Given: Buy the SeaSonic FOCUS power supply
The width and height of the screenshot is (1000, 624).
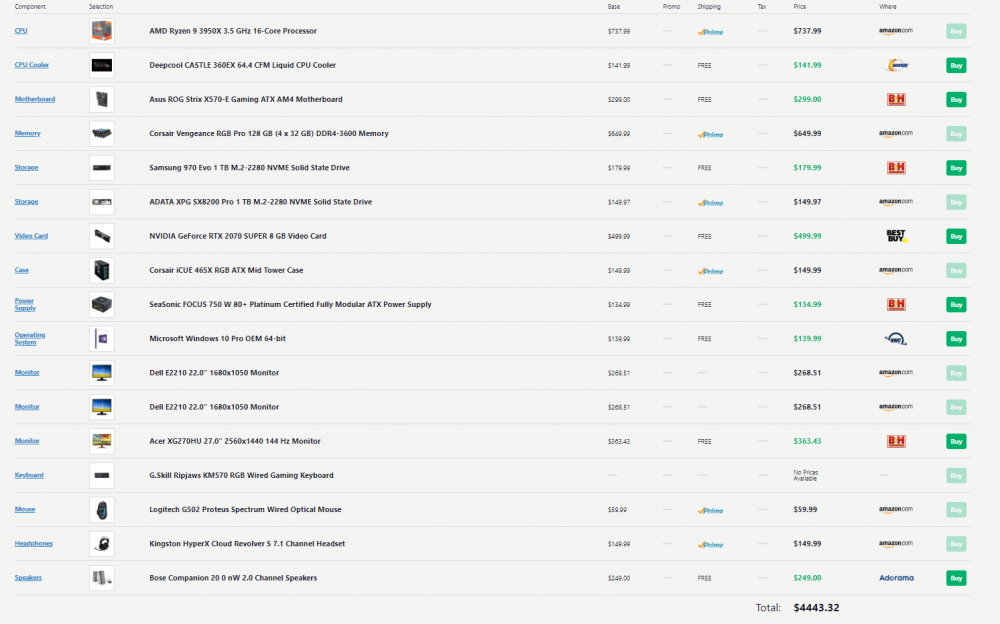Looking at the screenshot, I should [x=956, y=304].
